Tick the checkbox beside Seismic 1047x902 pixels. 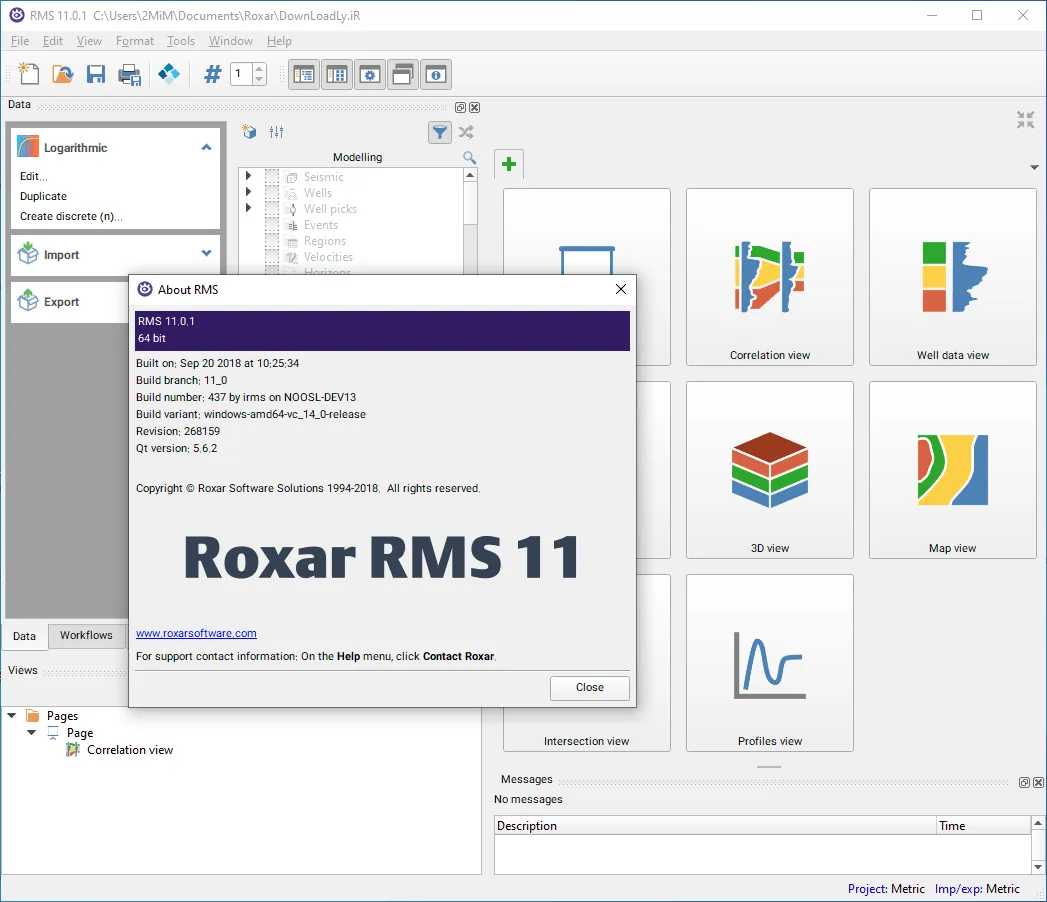[272, 176]
